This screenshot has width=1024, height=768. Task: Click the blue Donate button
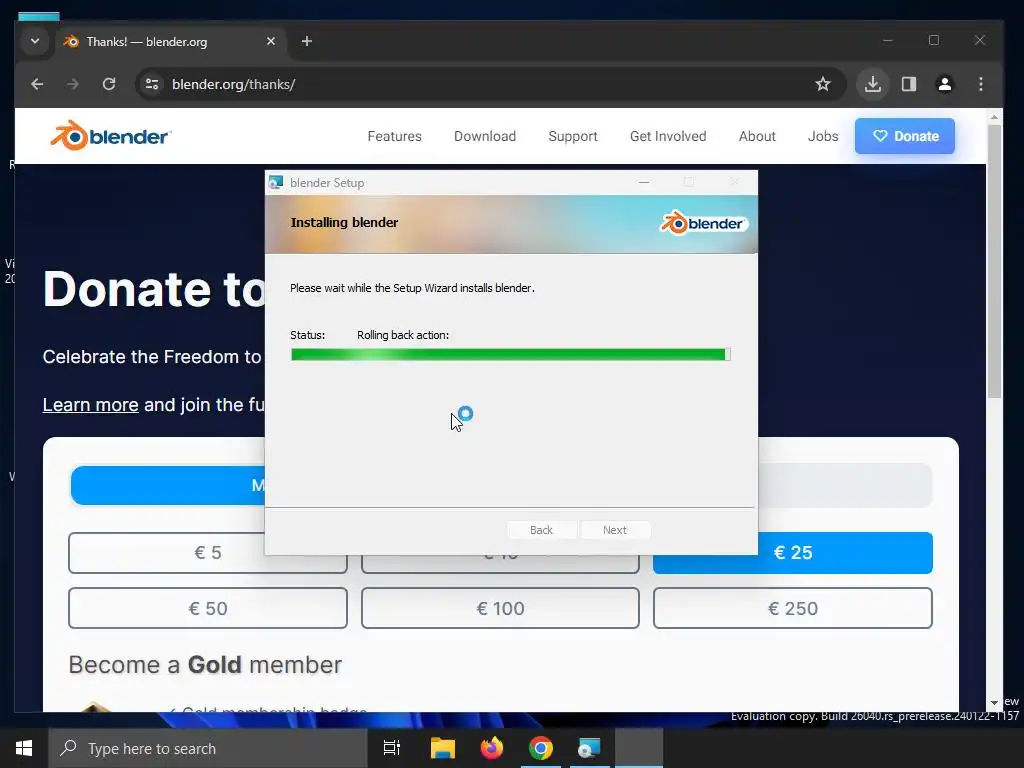(904, 136)
